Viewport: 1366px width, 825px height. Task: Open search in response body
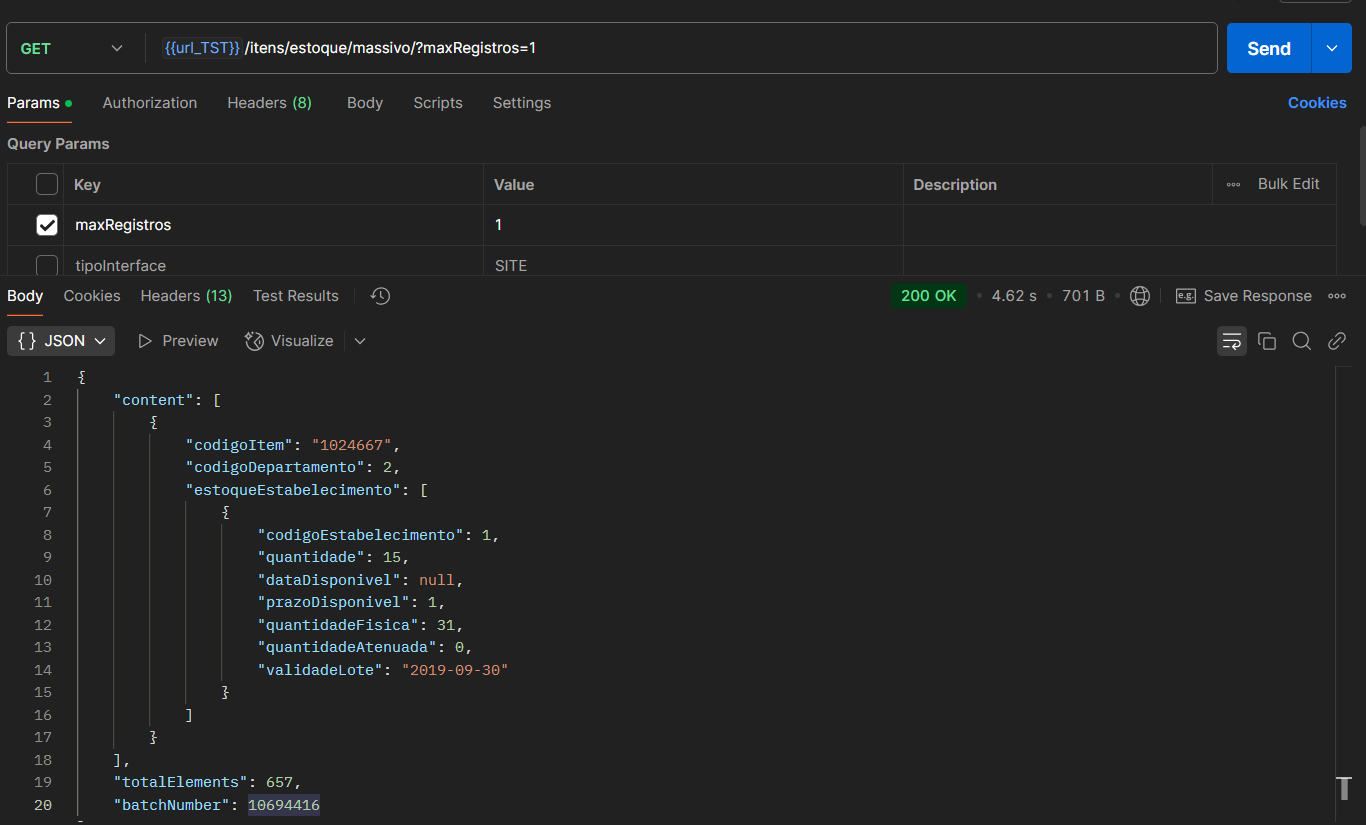(x=1301, y=341)
